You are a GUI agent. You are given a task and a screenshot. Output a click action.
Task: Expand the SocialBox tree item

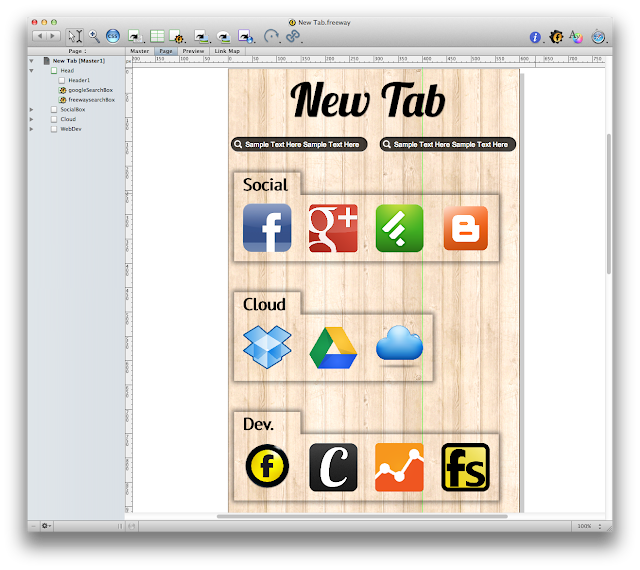[31, 109]
